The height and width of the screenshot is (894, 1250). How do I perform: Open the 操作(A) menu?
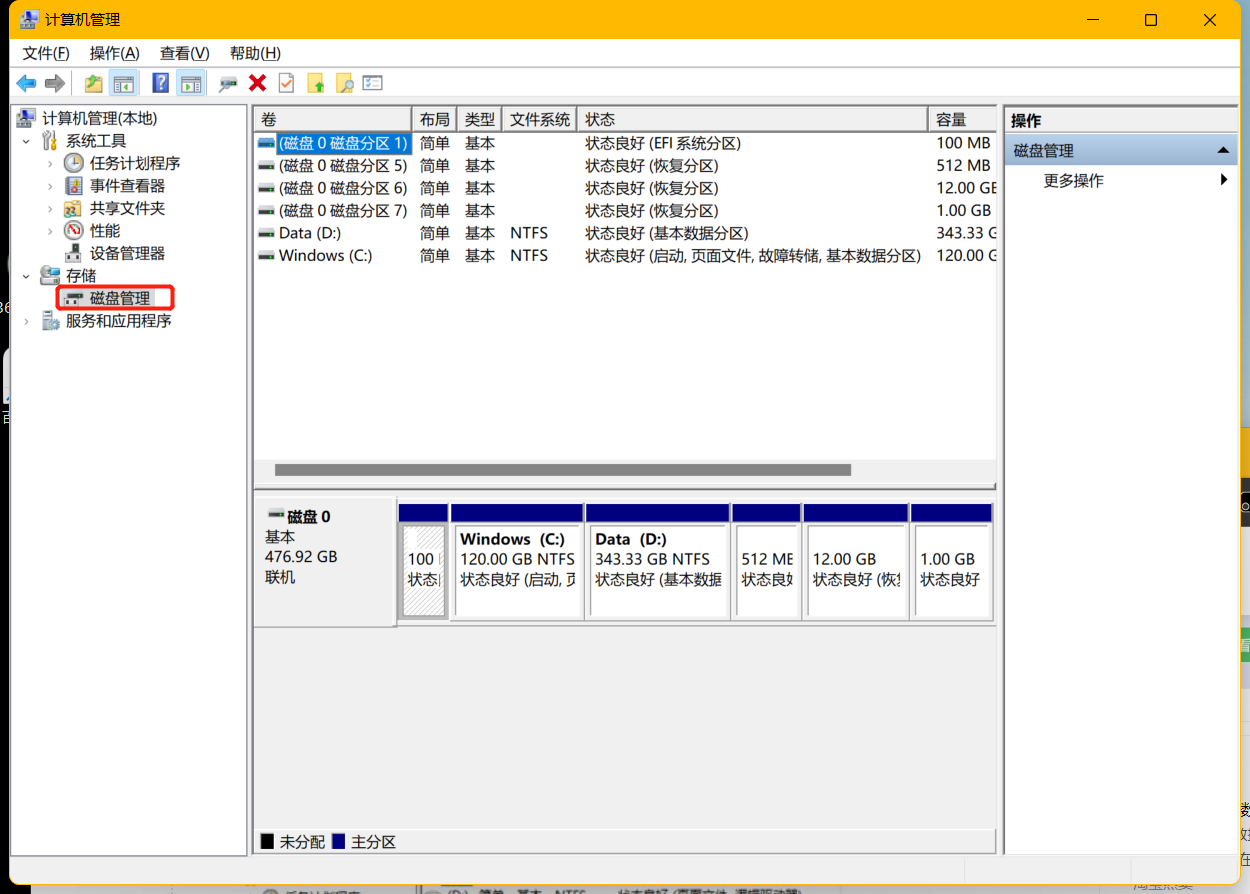tap(114, 53)
